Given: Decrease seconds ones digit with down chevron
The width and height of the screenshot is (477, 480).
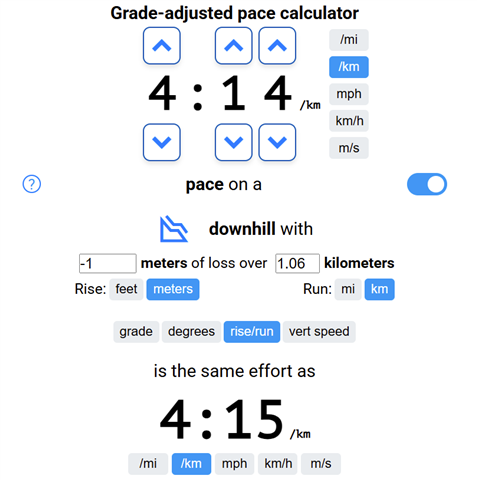Looking at the screenshot, I should [x=277, y=142].
